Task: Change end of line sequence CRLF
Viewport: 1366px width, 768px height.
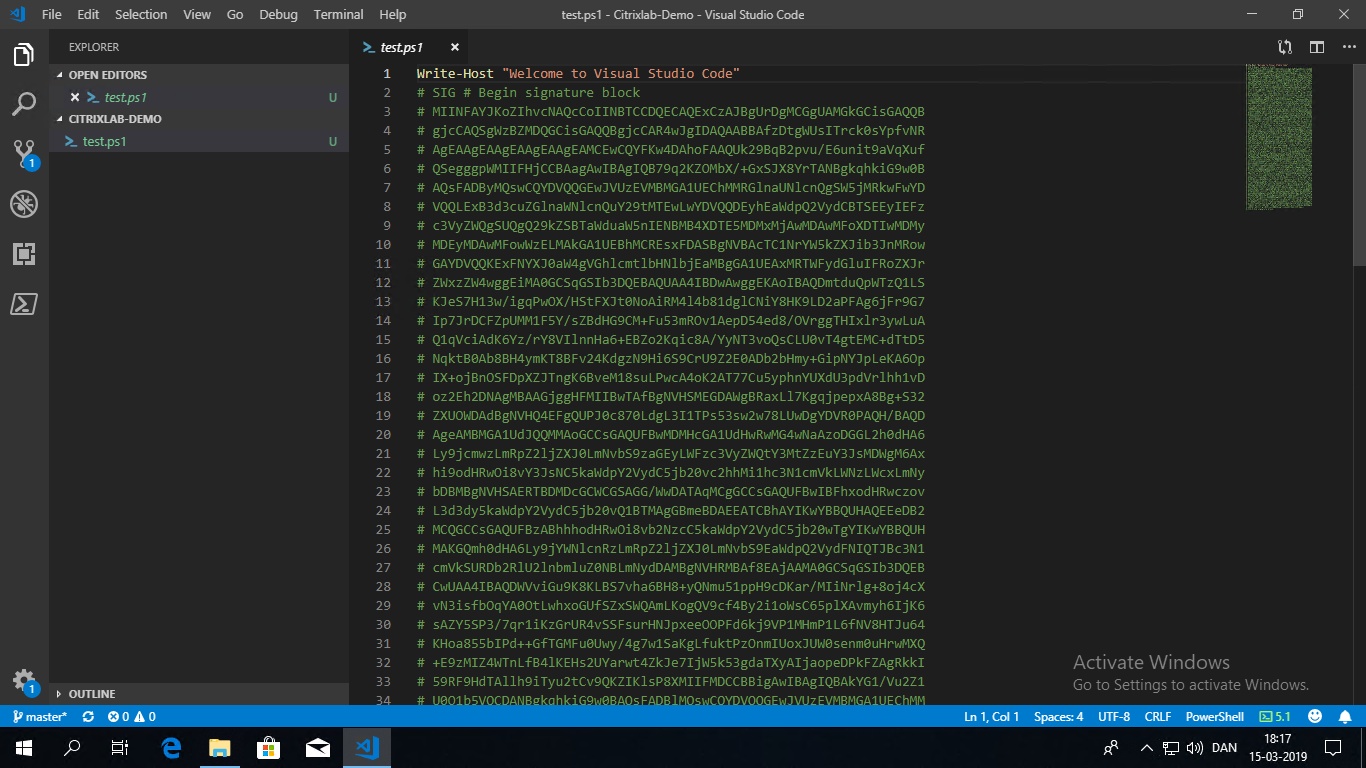Action: tap(1157, 716)
